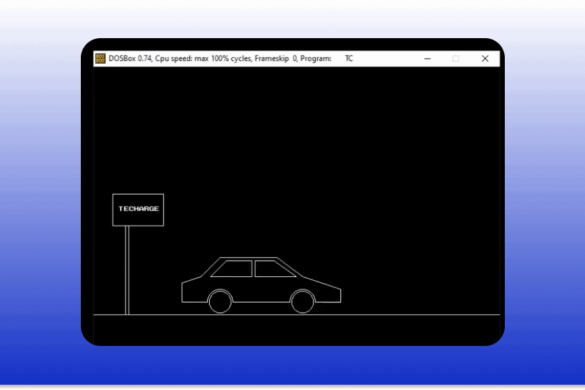Image resolution: width=585 pixels, height=390 pixels.
Task: Click the car's right side window
Action: 274,269
